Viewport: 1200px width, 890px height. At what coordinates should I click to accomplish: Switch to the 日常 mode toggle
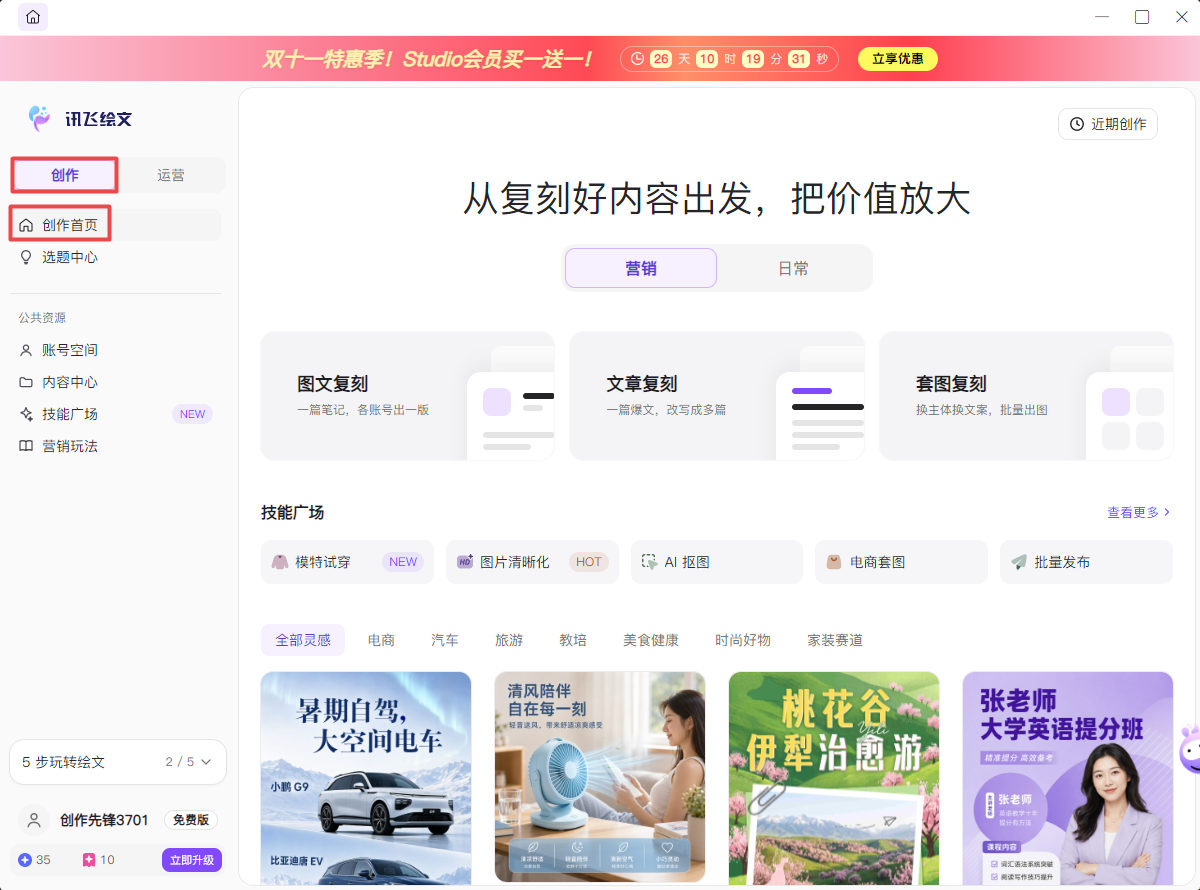(793, 268)
